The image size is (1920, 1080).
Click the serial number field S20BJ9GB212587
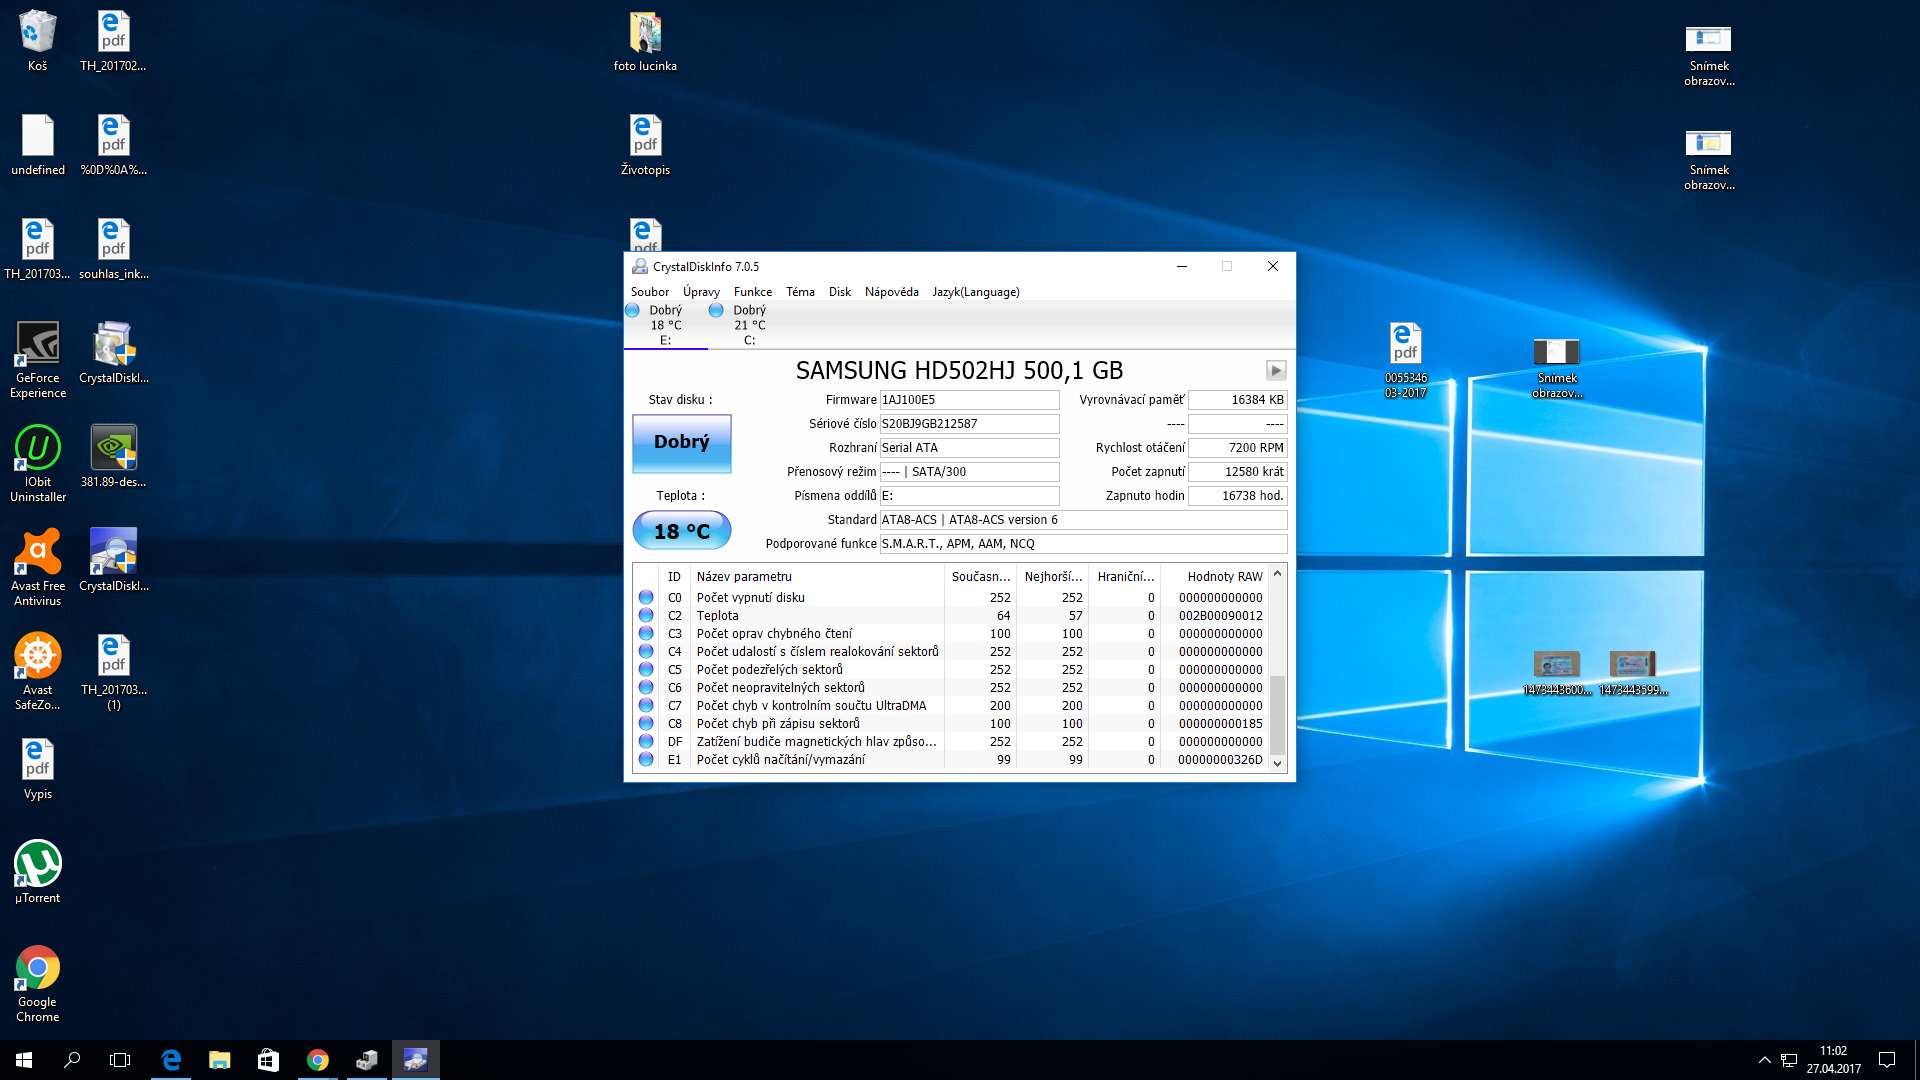pyautogui.click(x=969, y=424)
